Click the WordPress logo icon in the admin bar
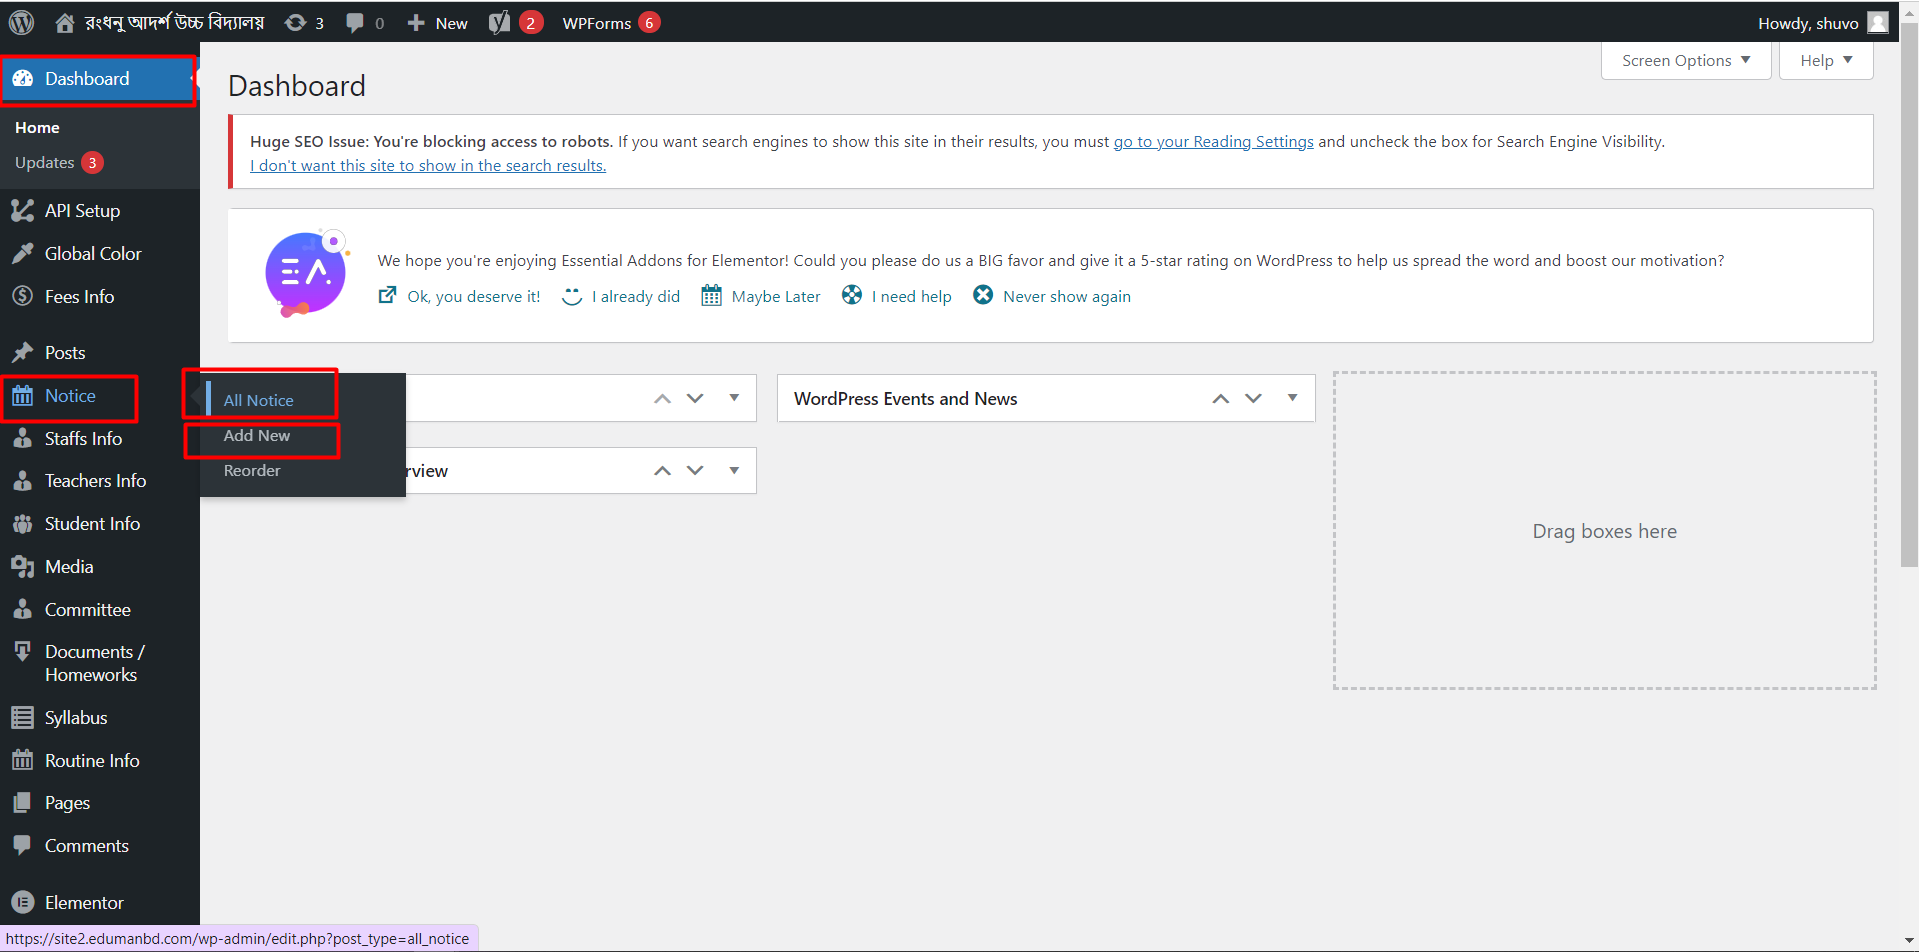 (x=21, y=22)
